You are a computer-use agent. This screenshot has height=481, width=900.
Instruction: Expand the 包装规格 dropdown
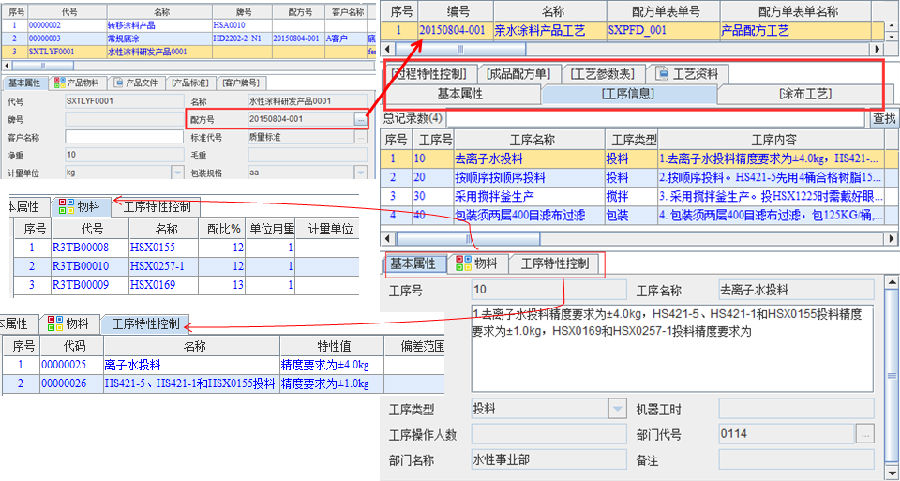[x=361, y=172]
